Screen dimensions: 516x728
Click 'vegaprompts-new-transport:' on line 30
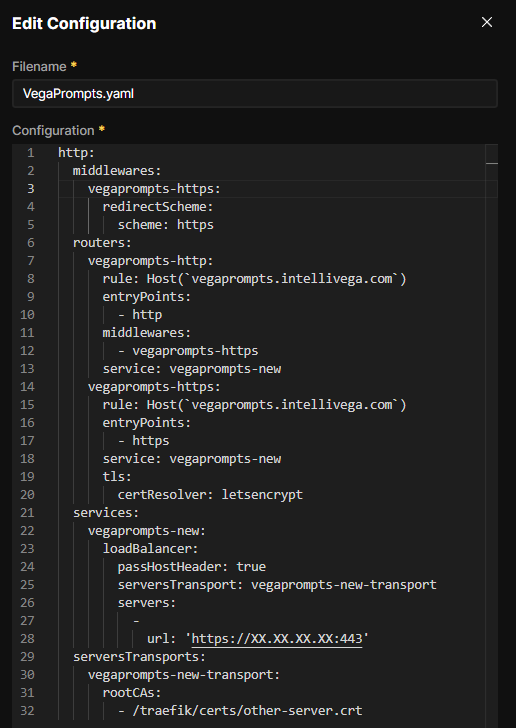click(x=184, y=675)
